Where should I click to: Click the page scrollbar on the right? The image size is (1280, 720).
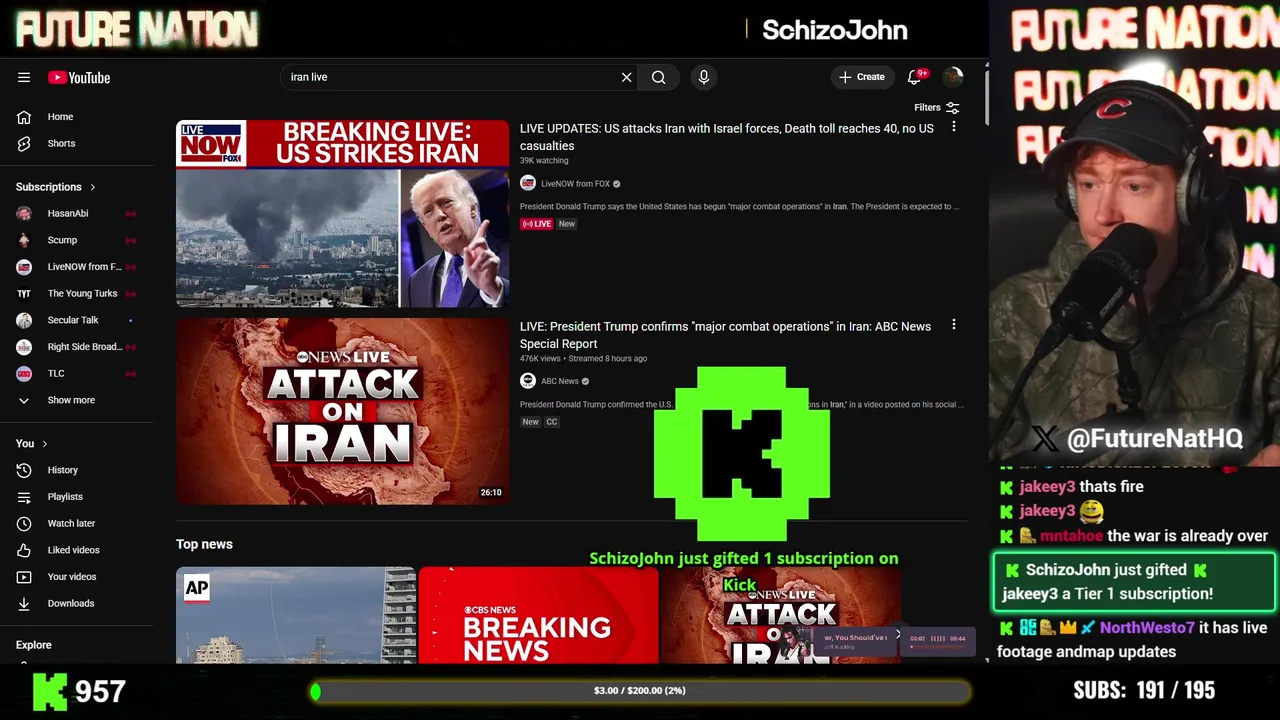986,95
